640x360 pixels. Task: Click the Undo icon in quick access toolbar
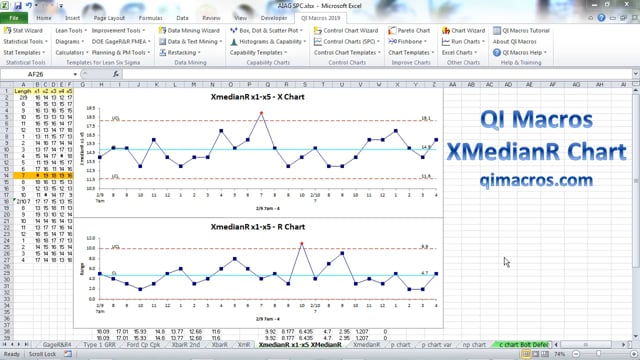(x=29, y=6)
